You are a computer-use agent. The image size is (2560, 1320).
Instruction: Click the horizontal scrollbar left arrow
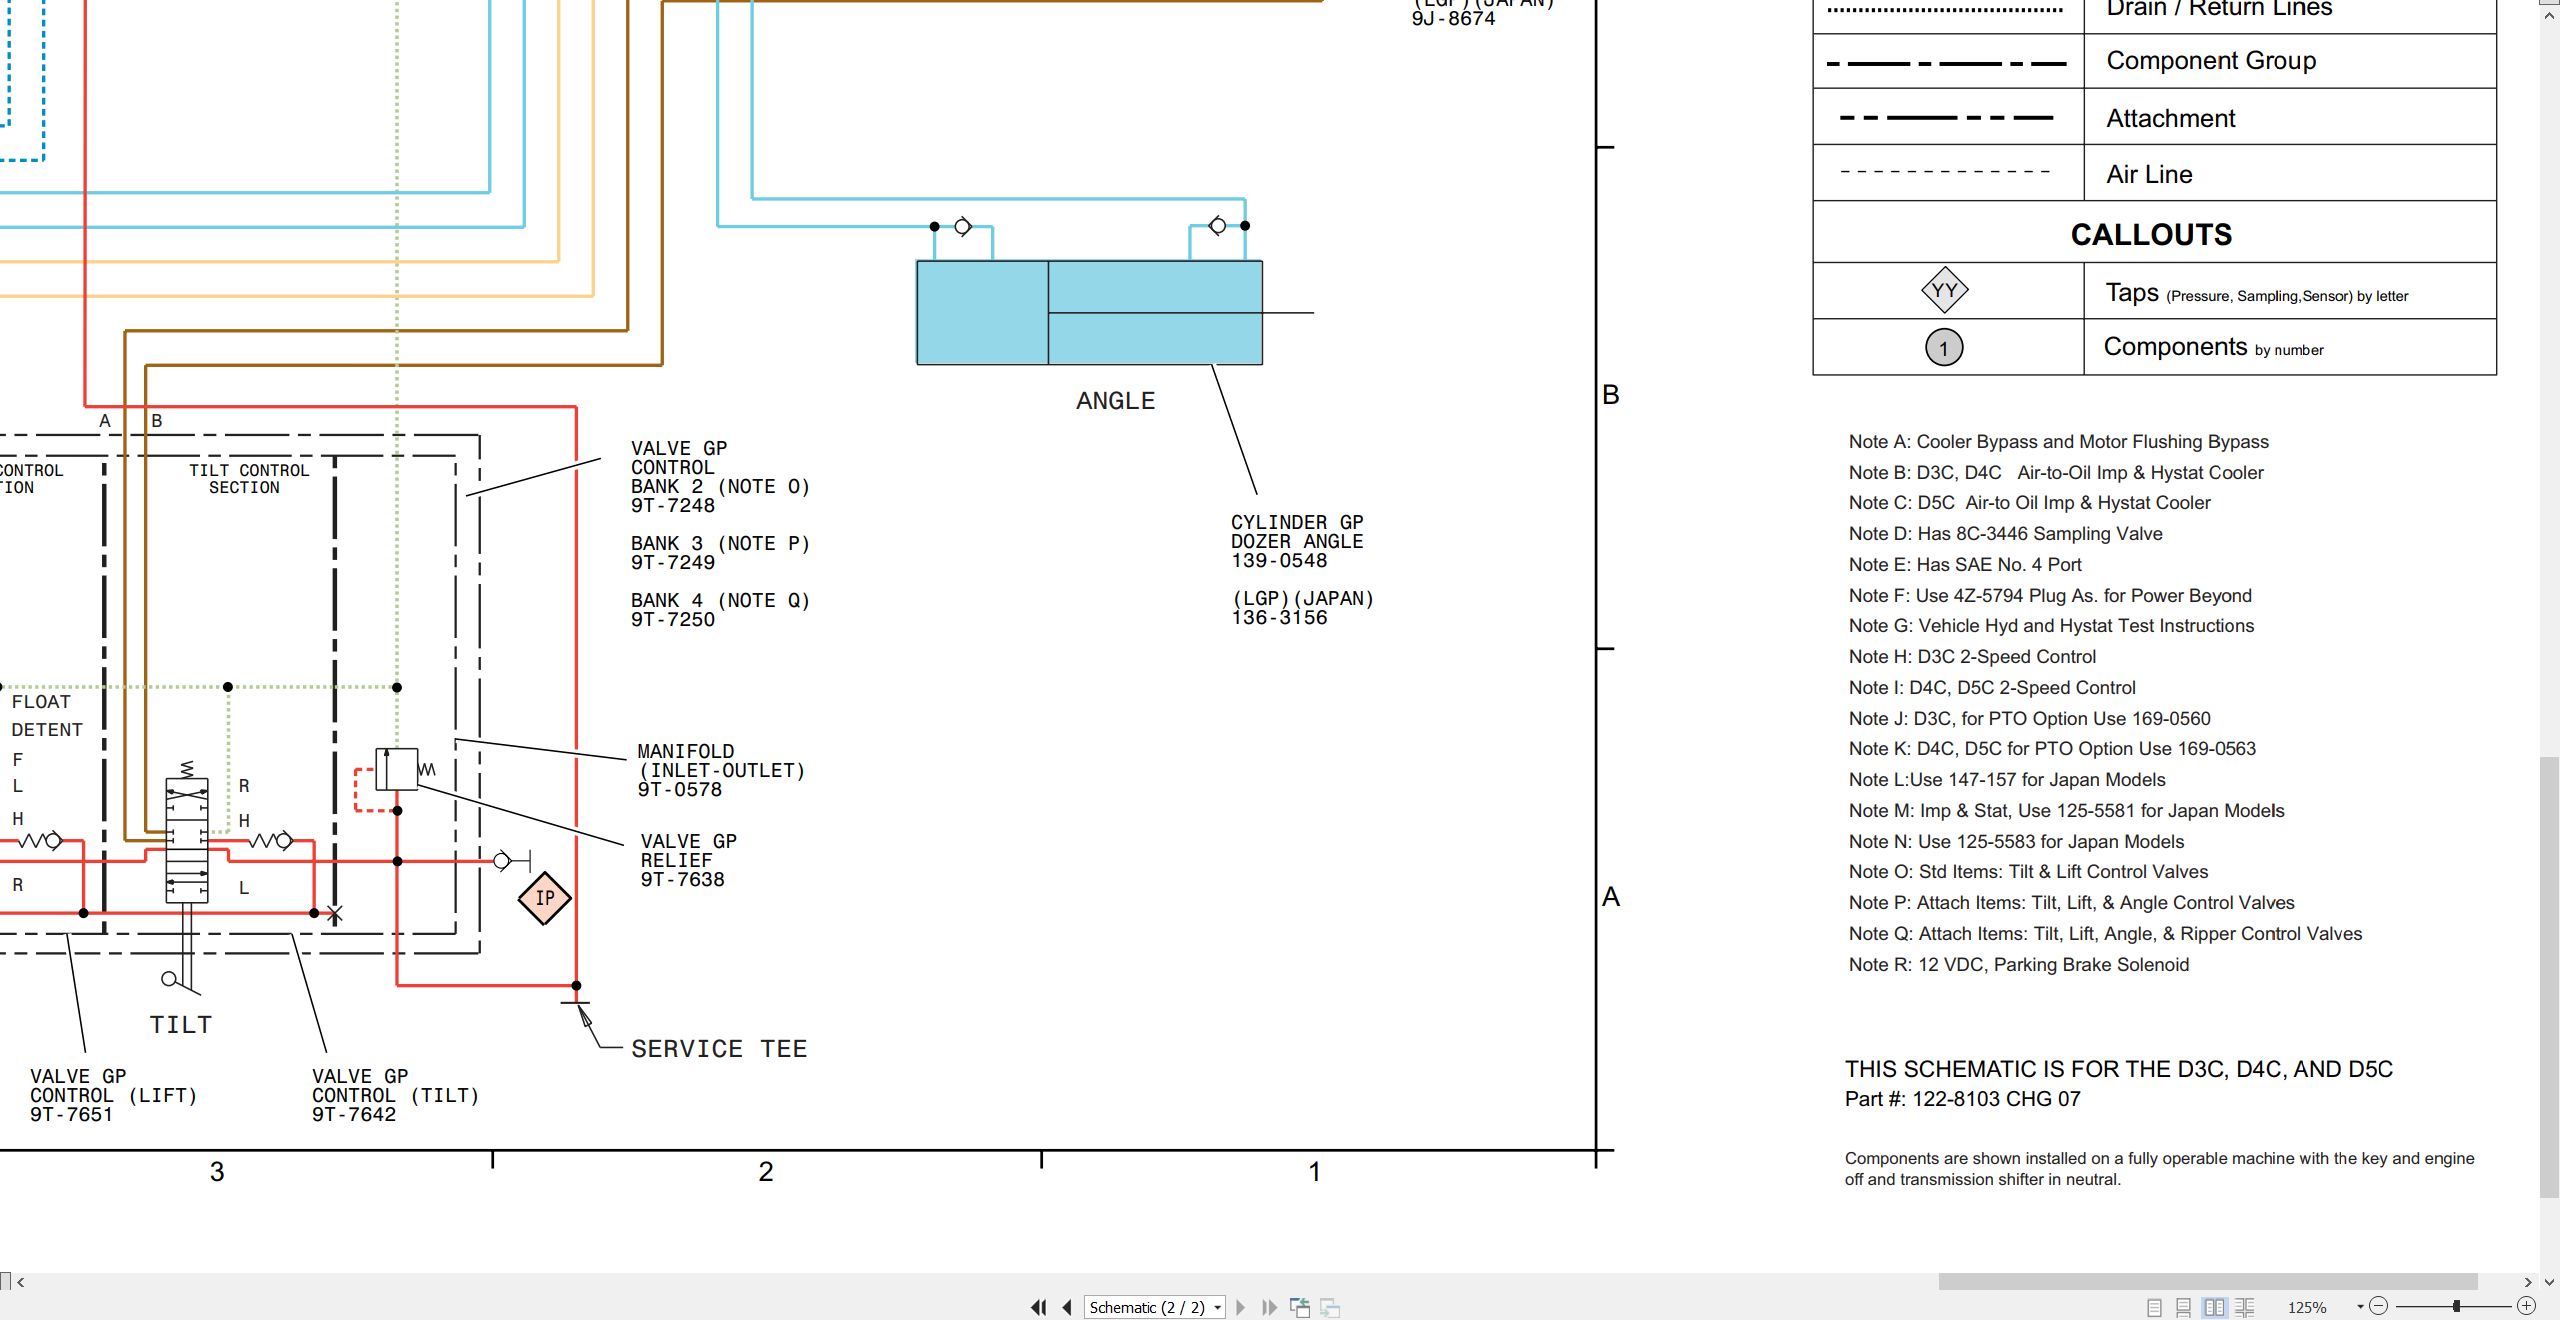[x=20, y=1281]
